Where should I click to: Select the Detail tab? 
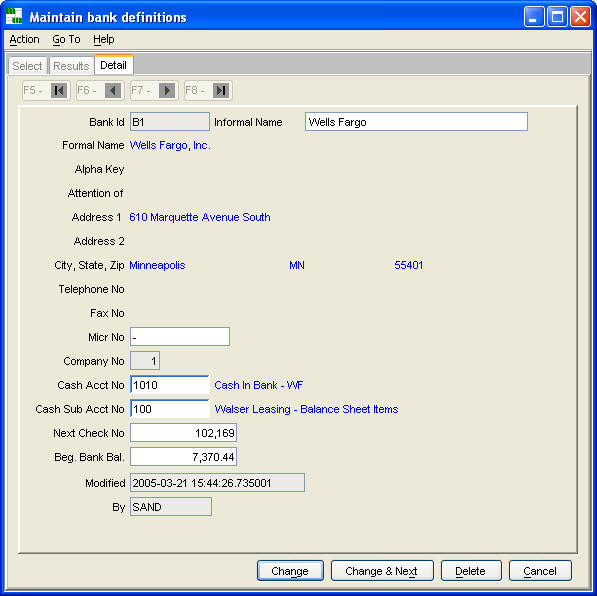click(x=113, y=65)
